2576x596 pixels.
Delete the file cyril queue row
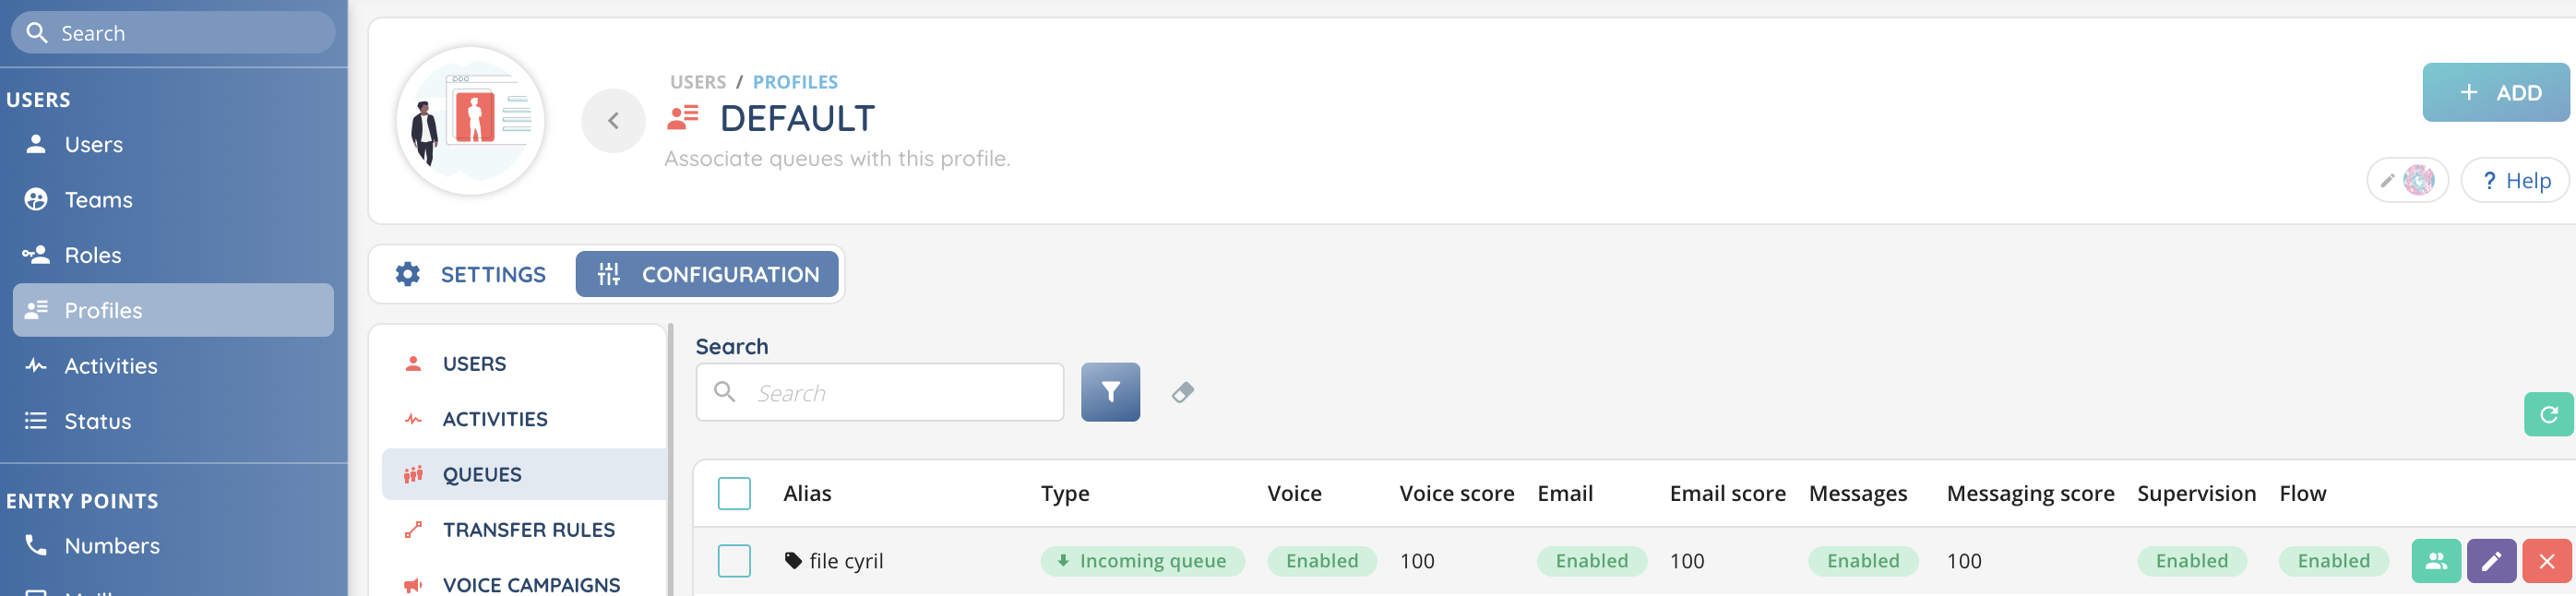[2546, 561]
